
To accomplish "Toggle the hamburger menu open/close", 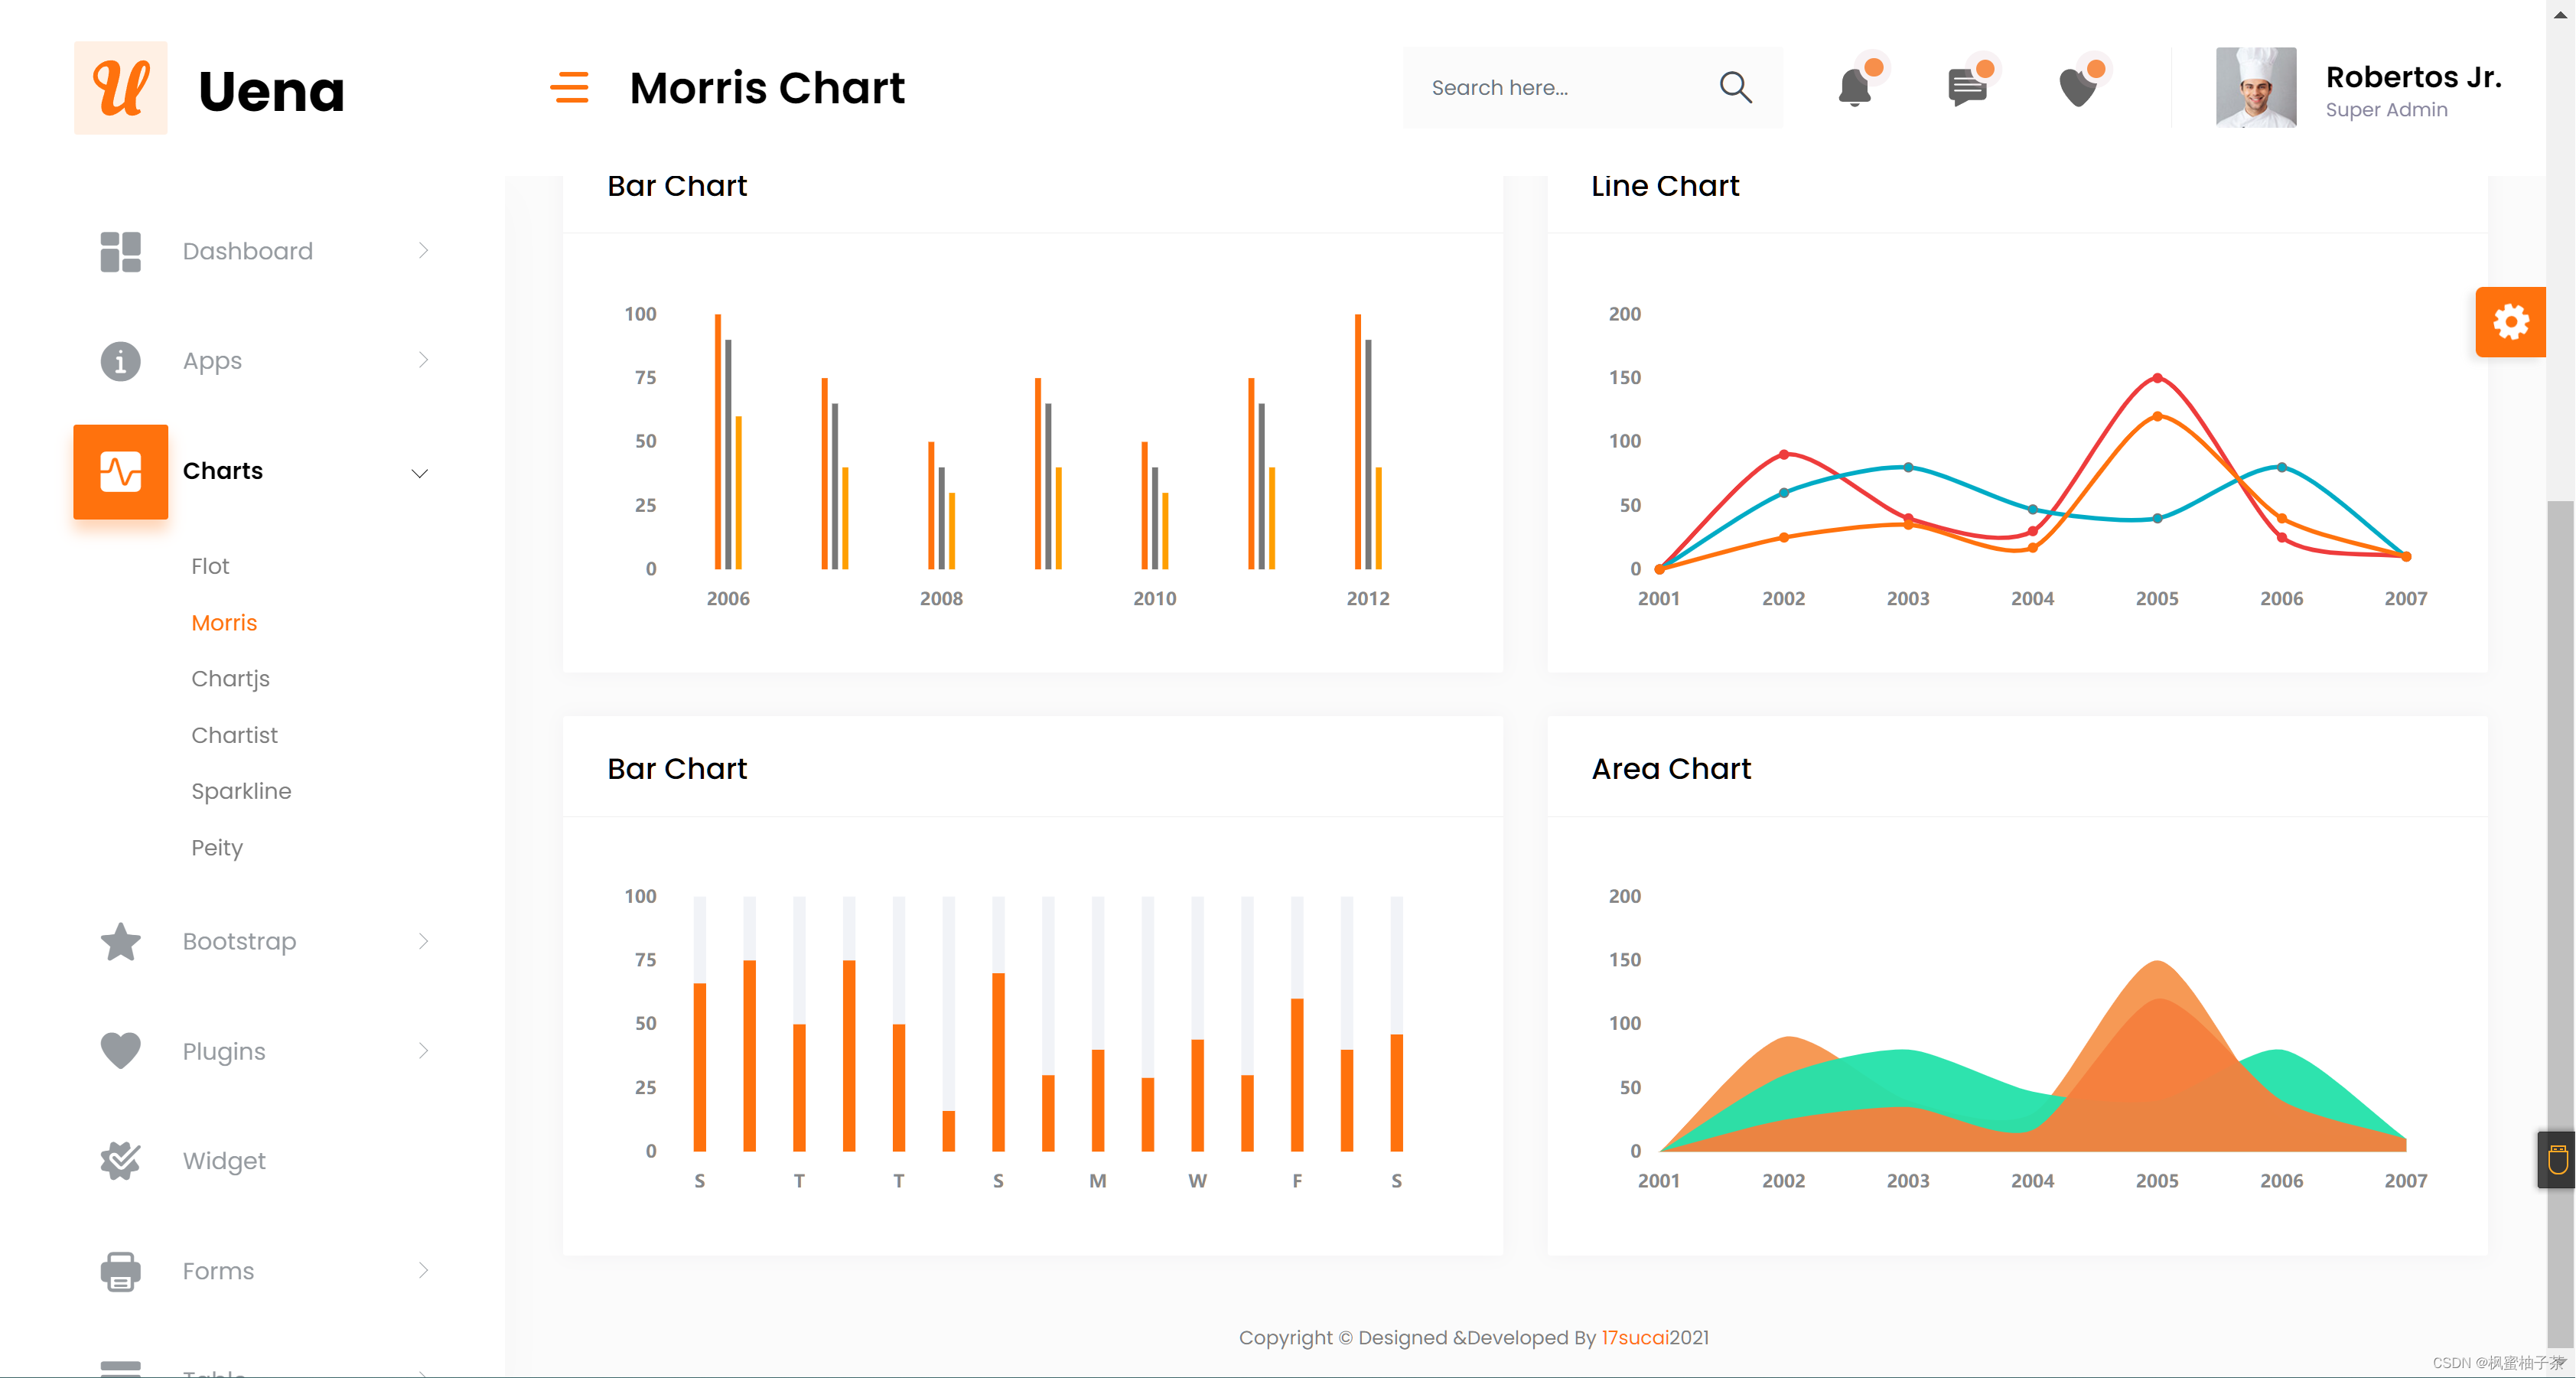I will 571,87.
